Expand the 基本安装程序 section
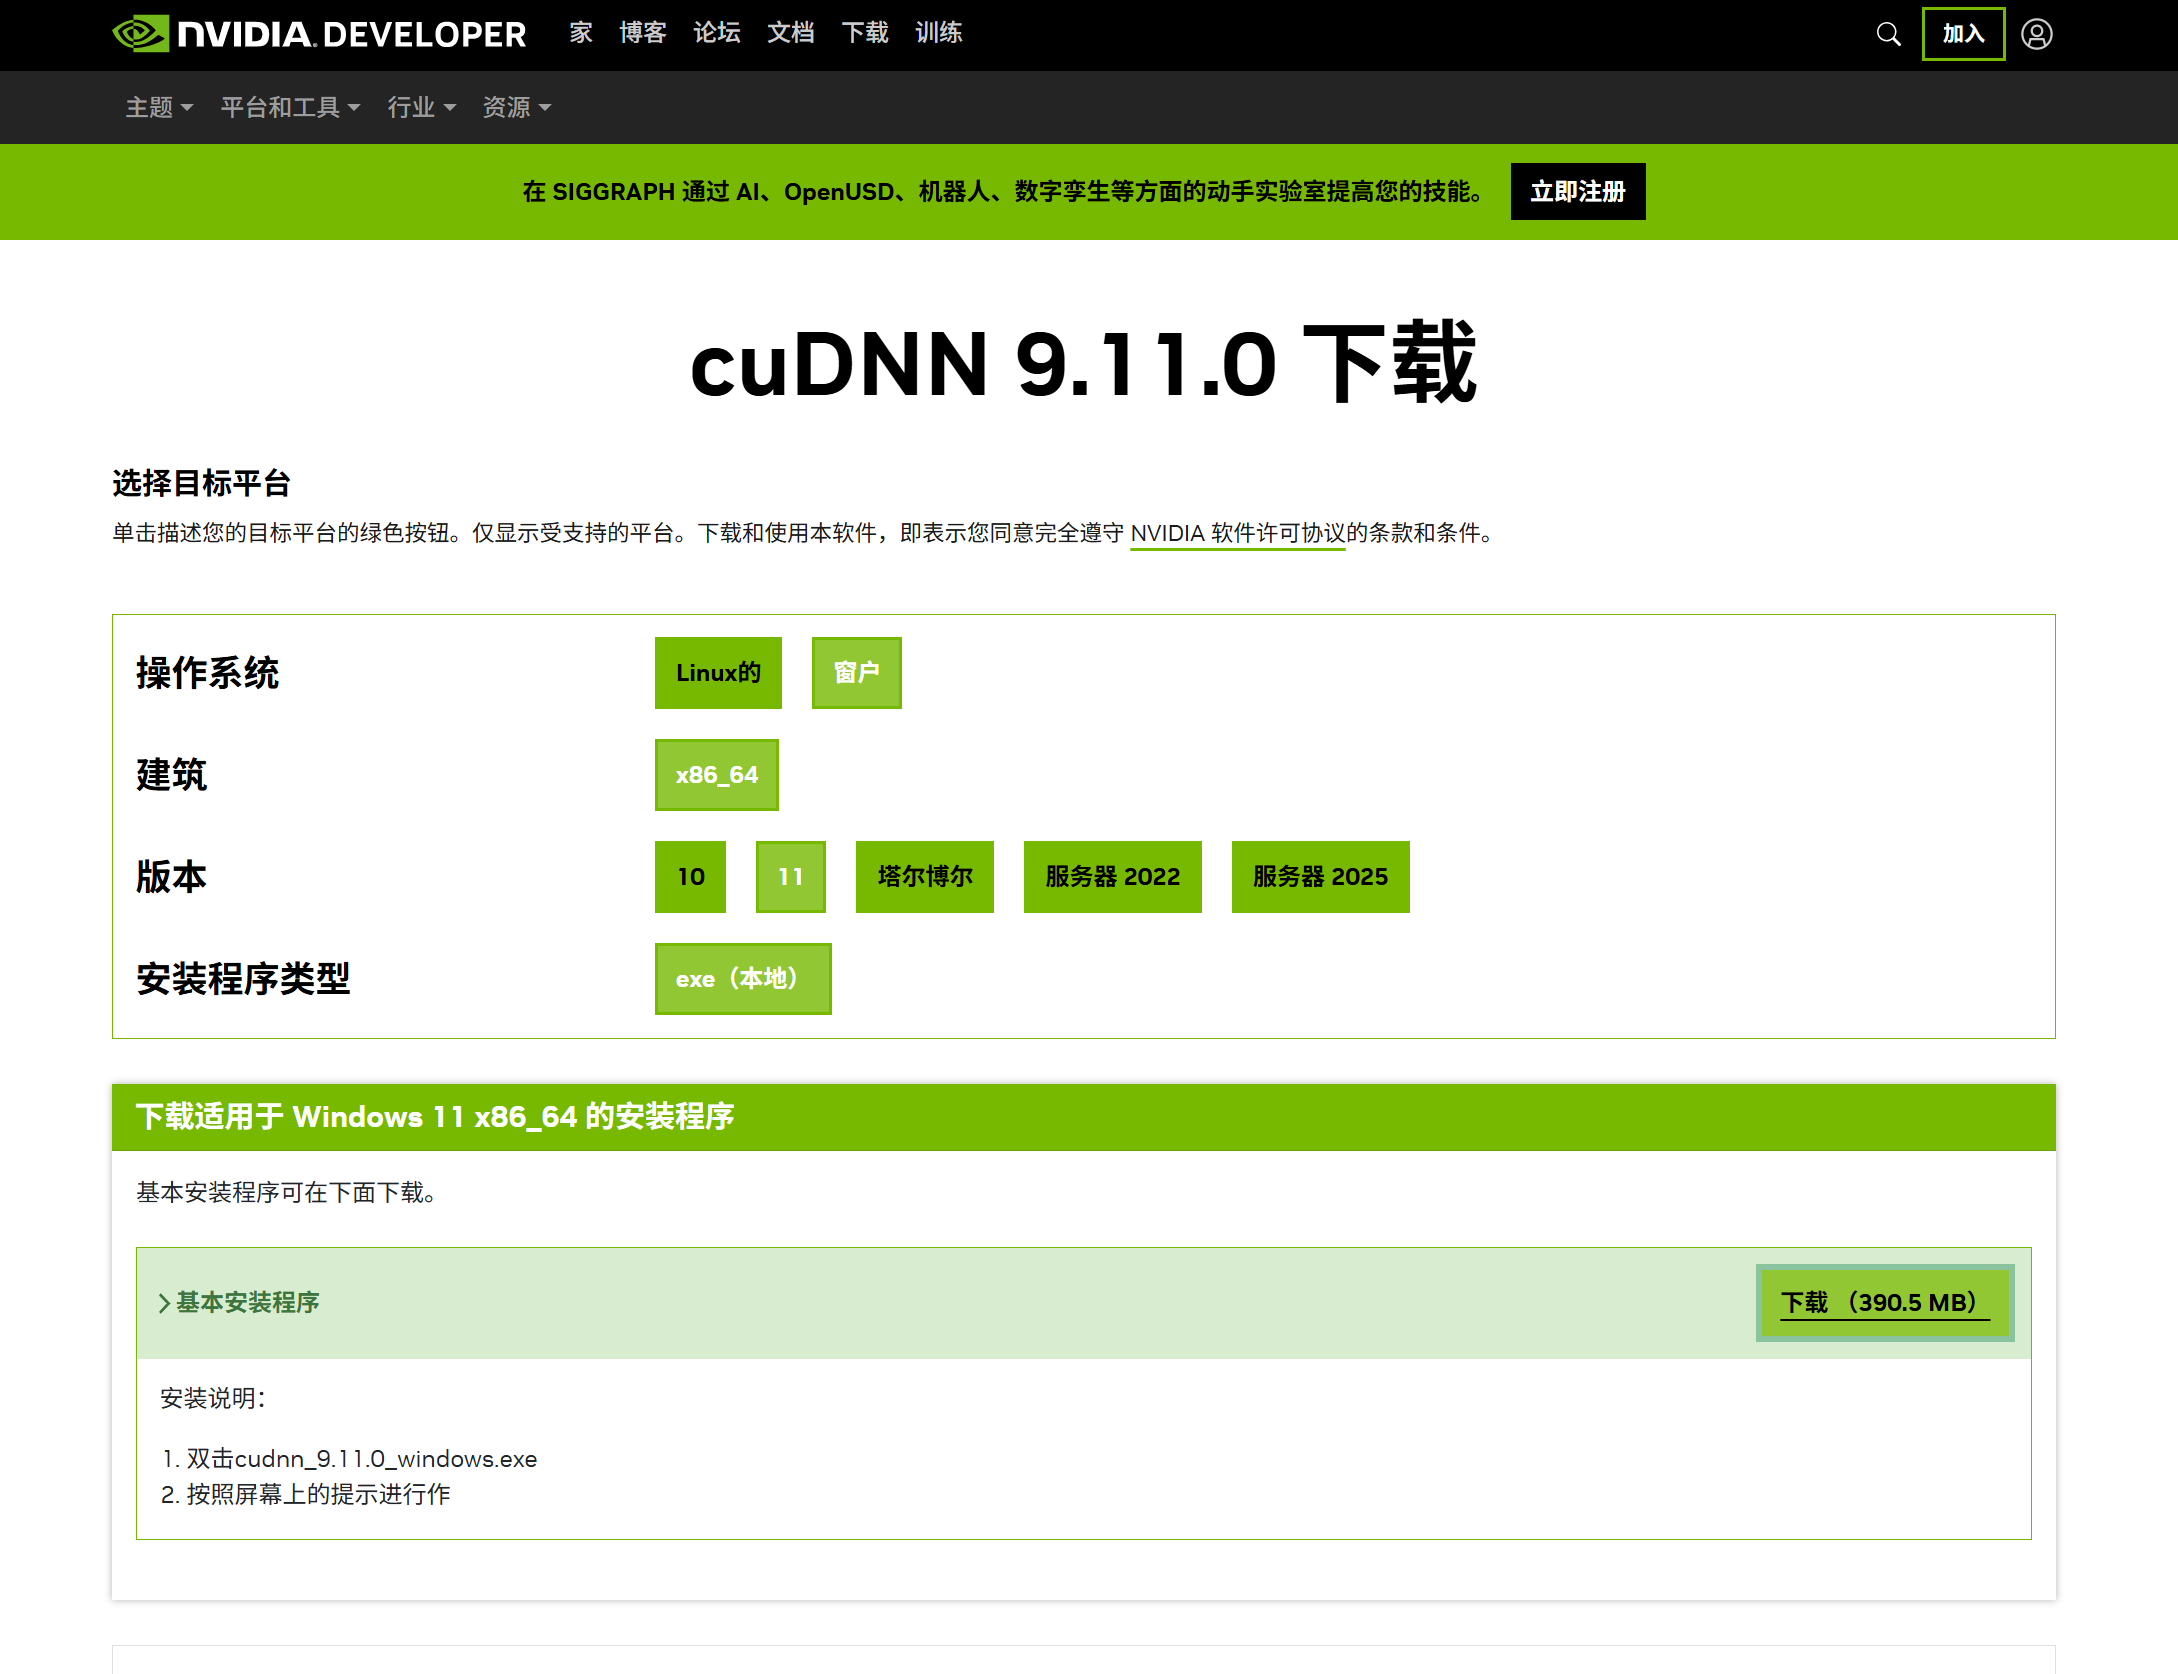This screenshot has height=1674, width=2178. 246,1303
